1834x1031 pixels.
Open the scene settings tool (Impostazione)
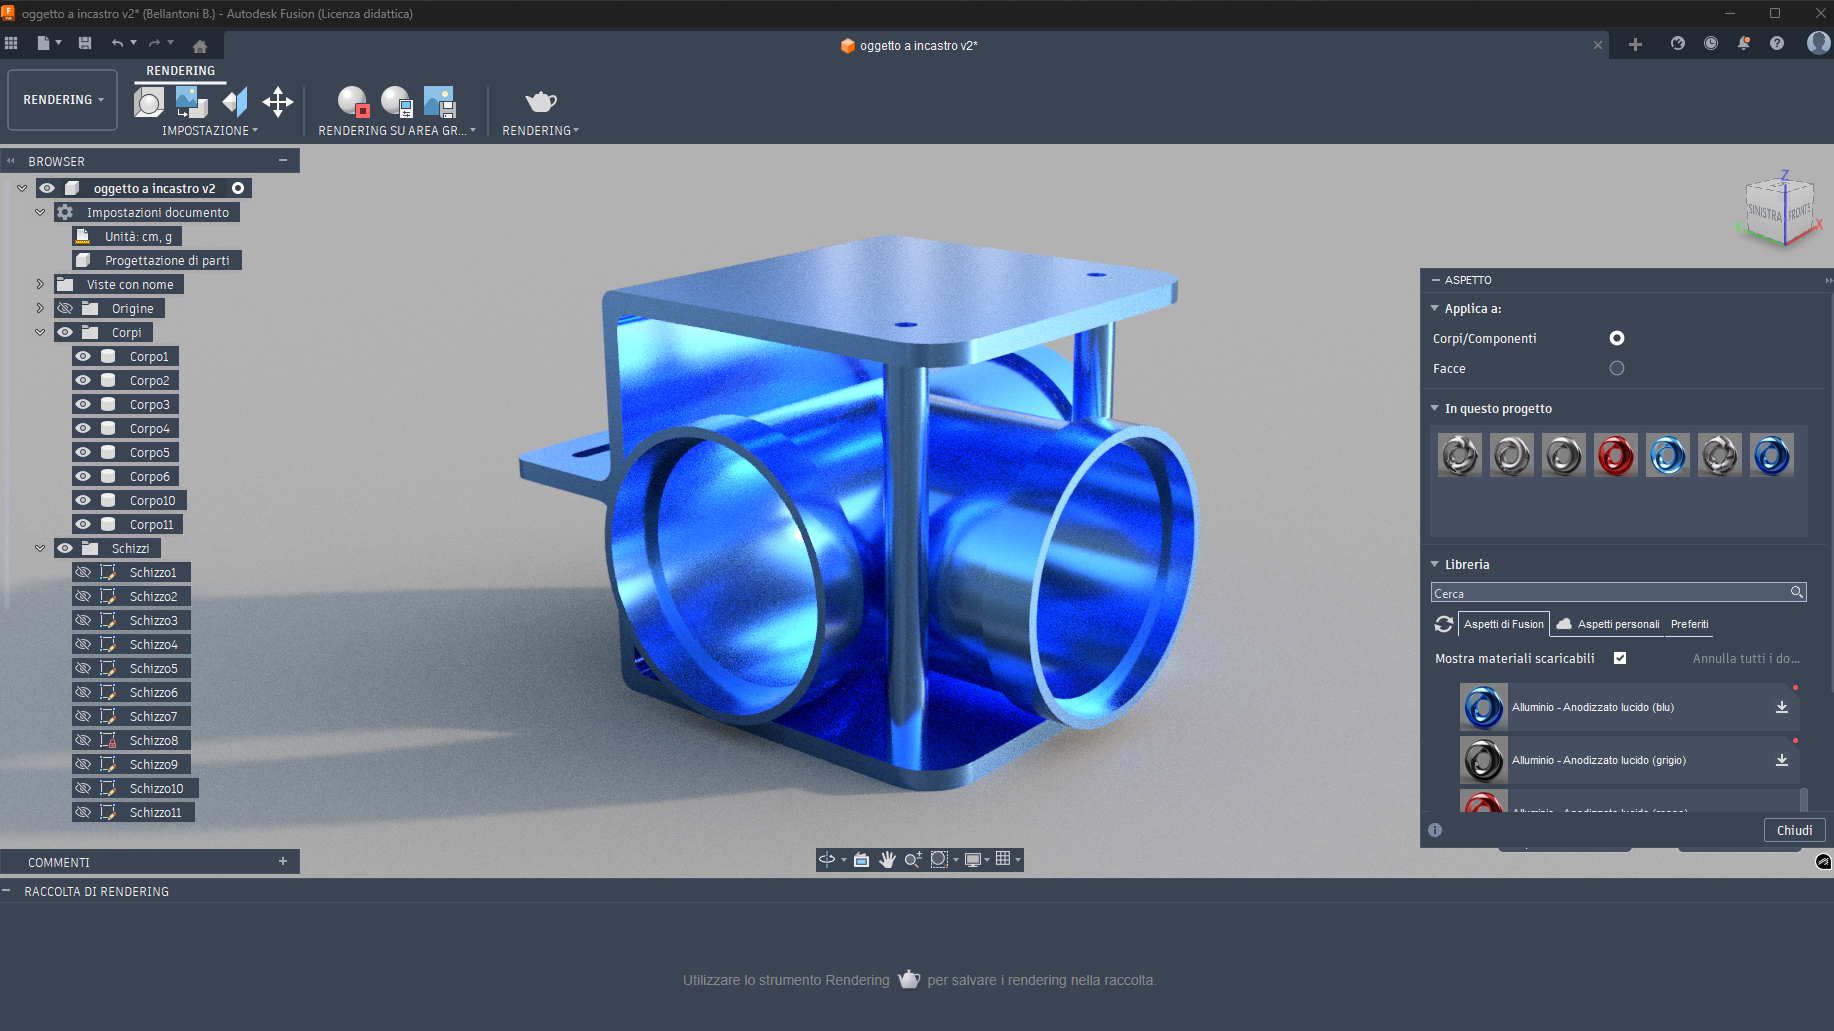[x=149, y=100]
